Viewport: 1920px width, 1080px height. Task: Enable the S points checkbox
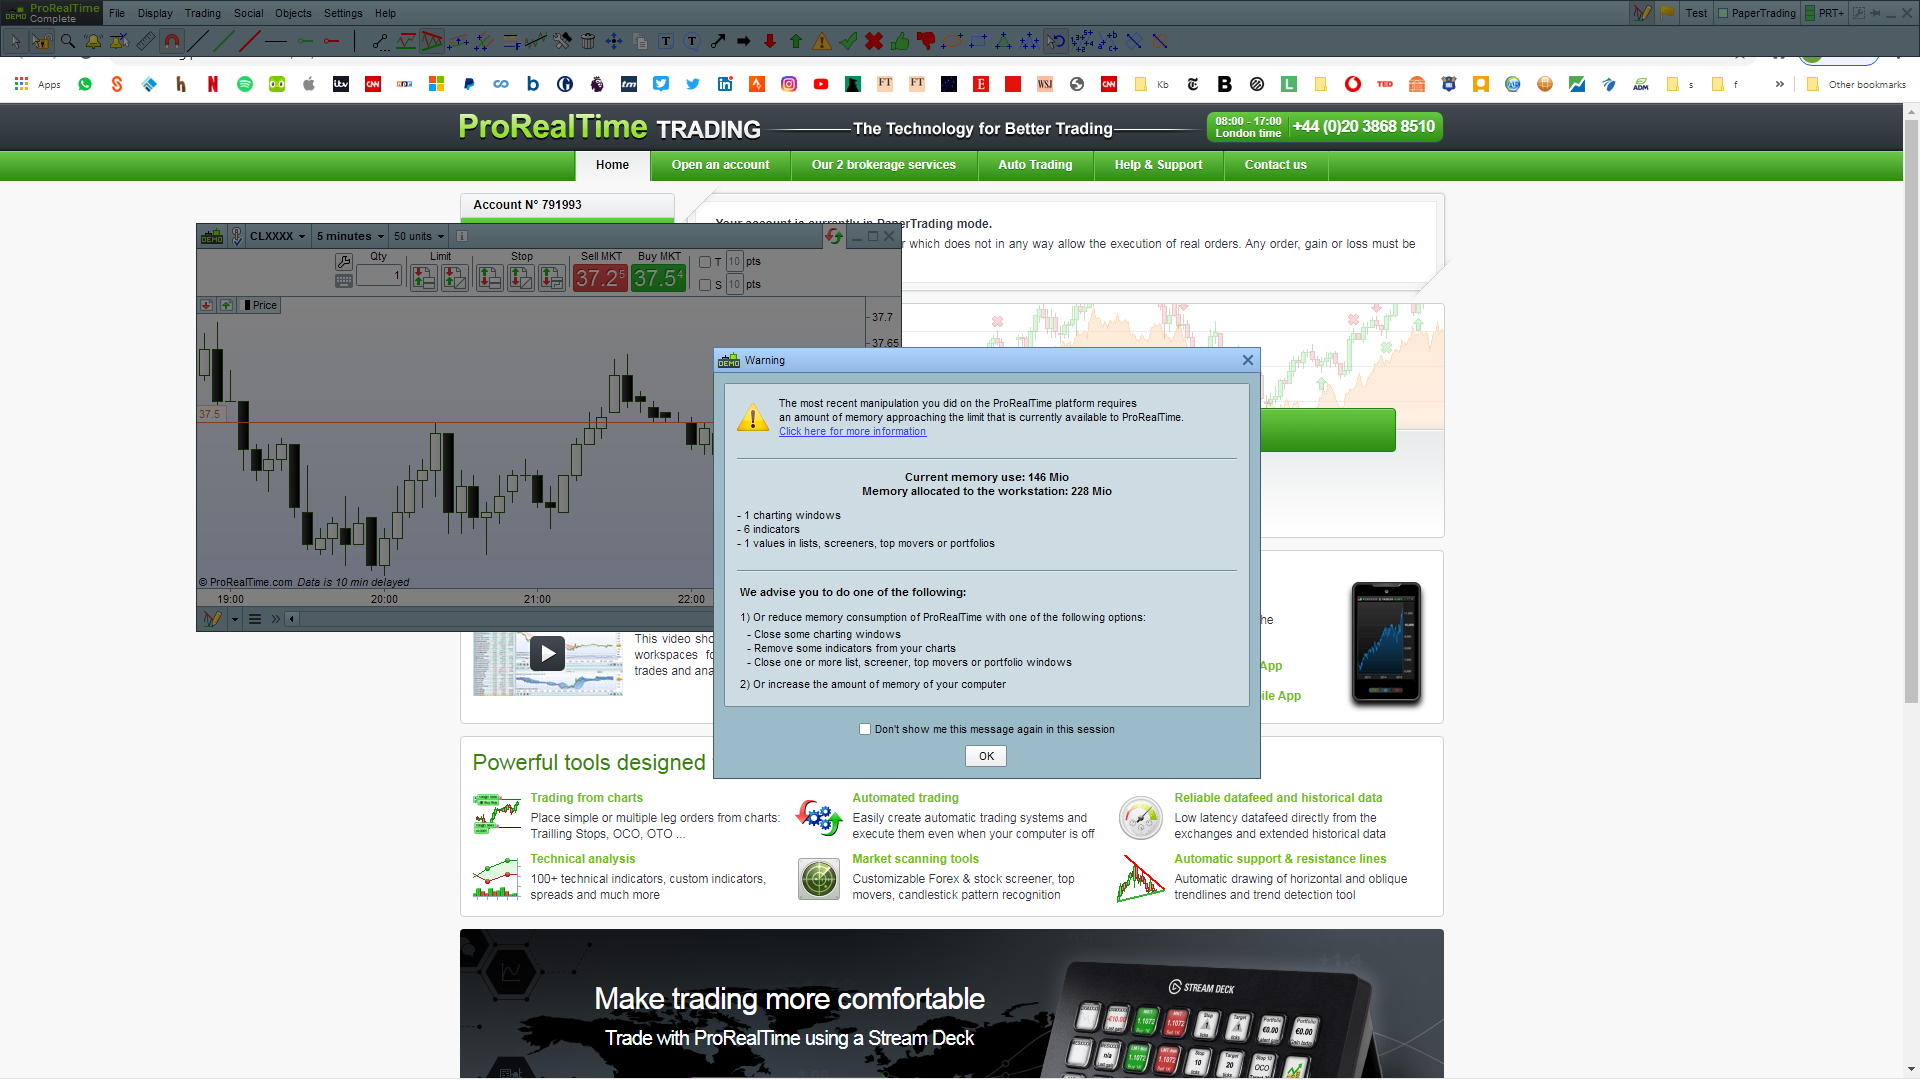[x=705, y=285]
